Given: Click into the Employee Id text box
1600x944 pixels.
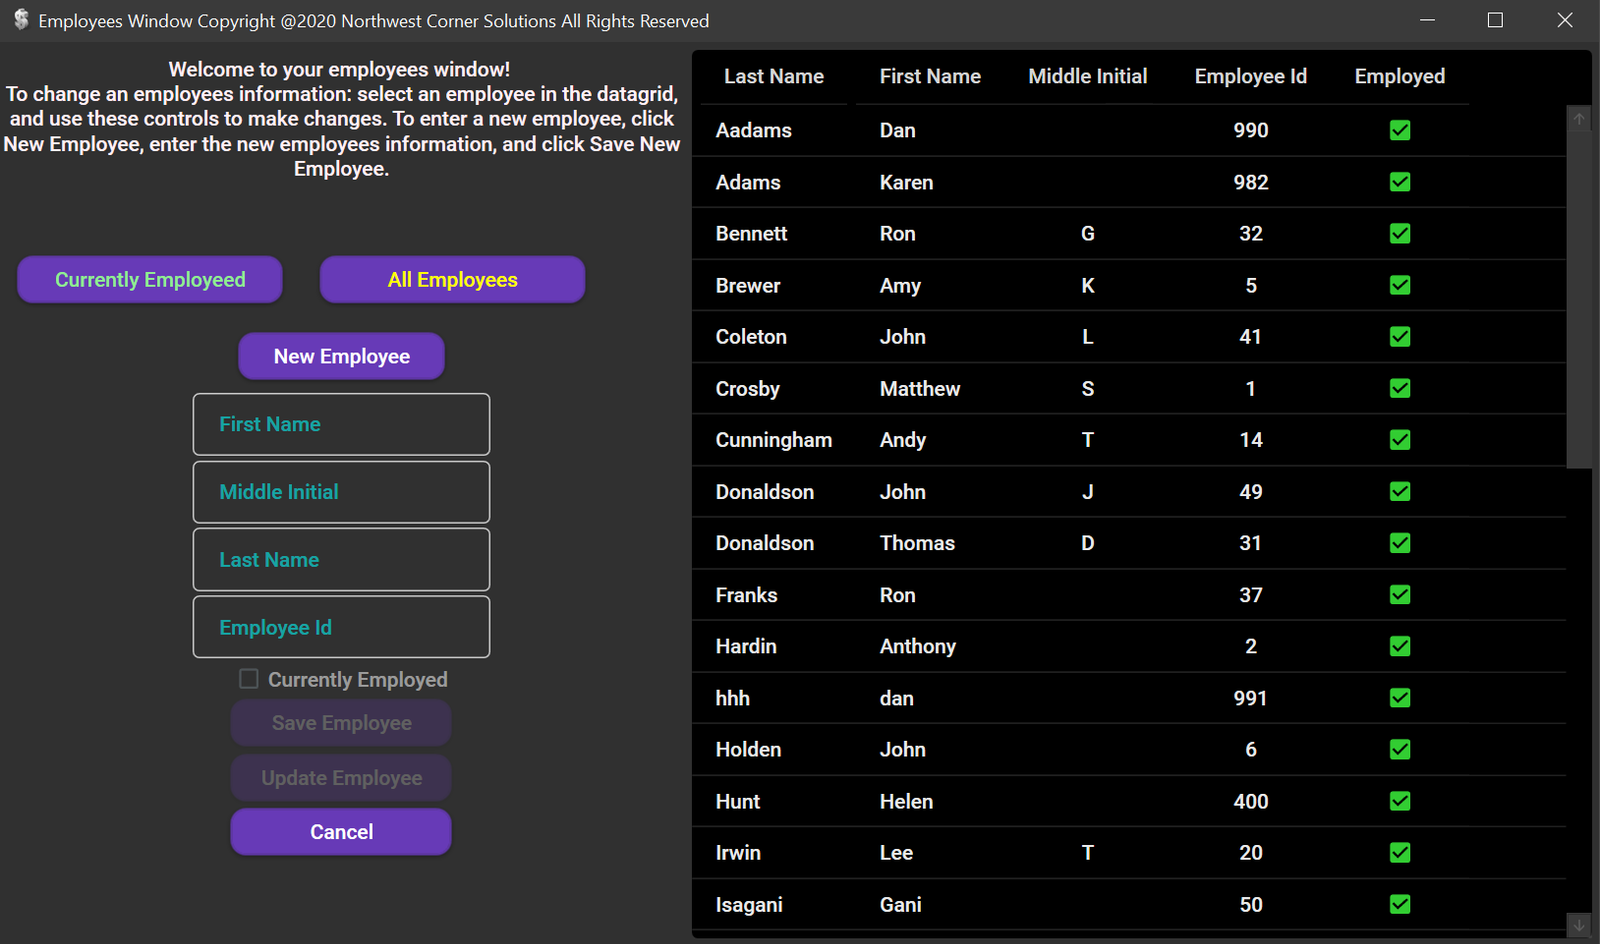Looking at the screenshot, I should [x=341, y=628].
